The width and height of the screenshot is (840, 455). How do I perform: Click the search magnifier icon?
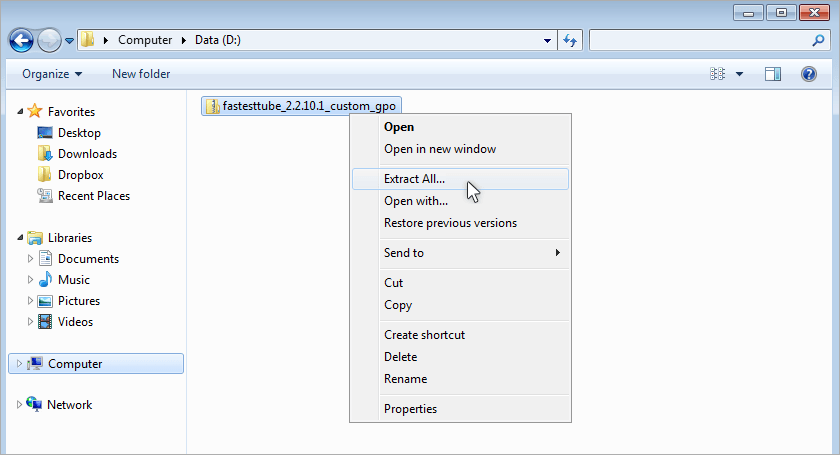click(x=817, y=40)
